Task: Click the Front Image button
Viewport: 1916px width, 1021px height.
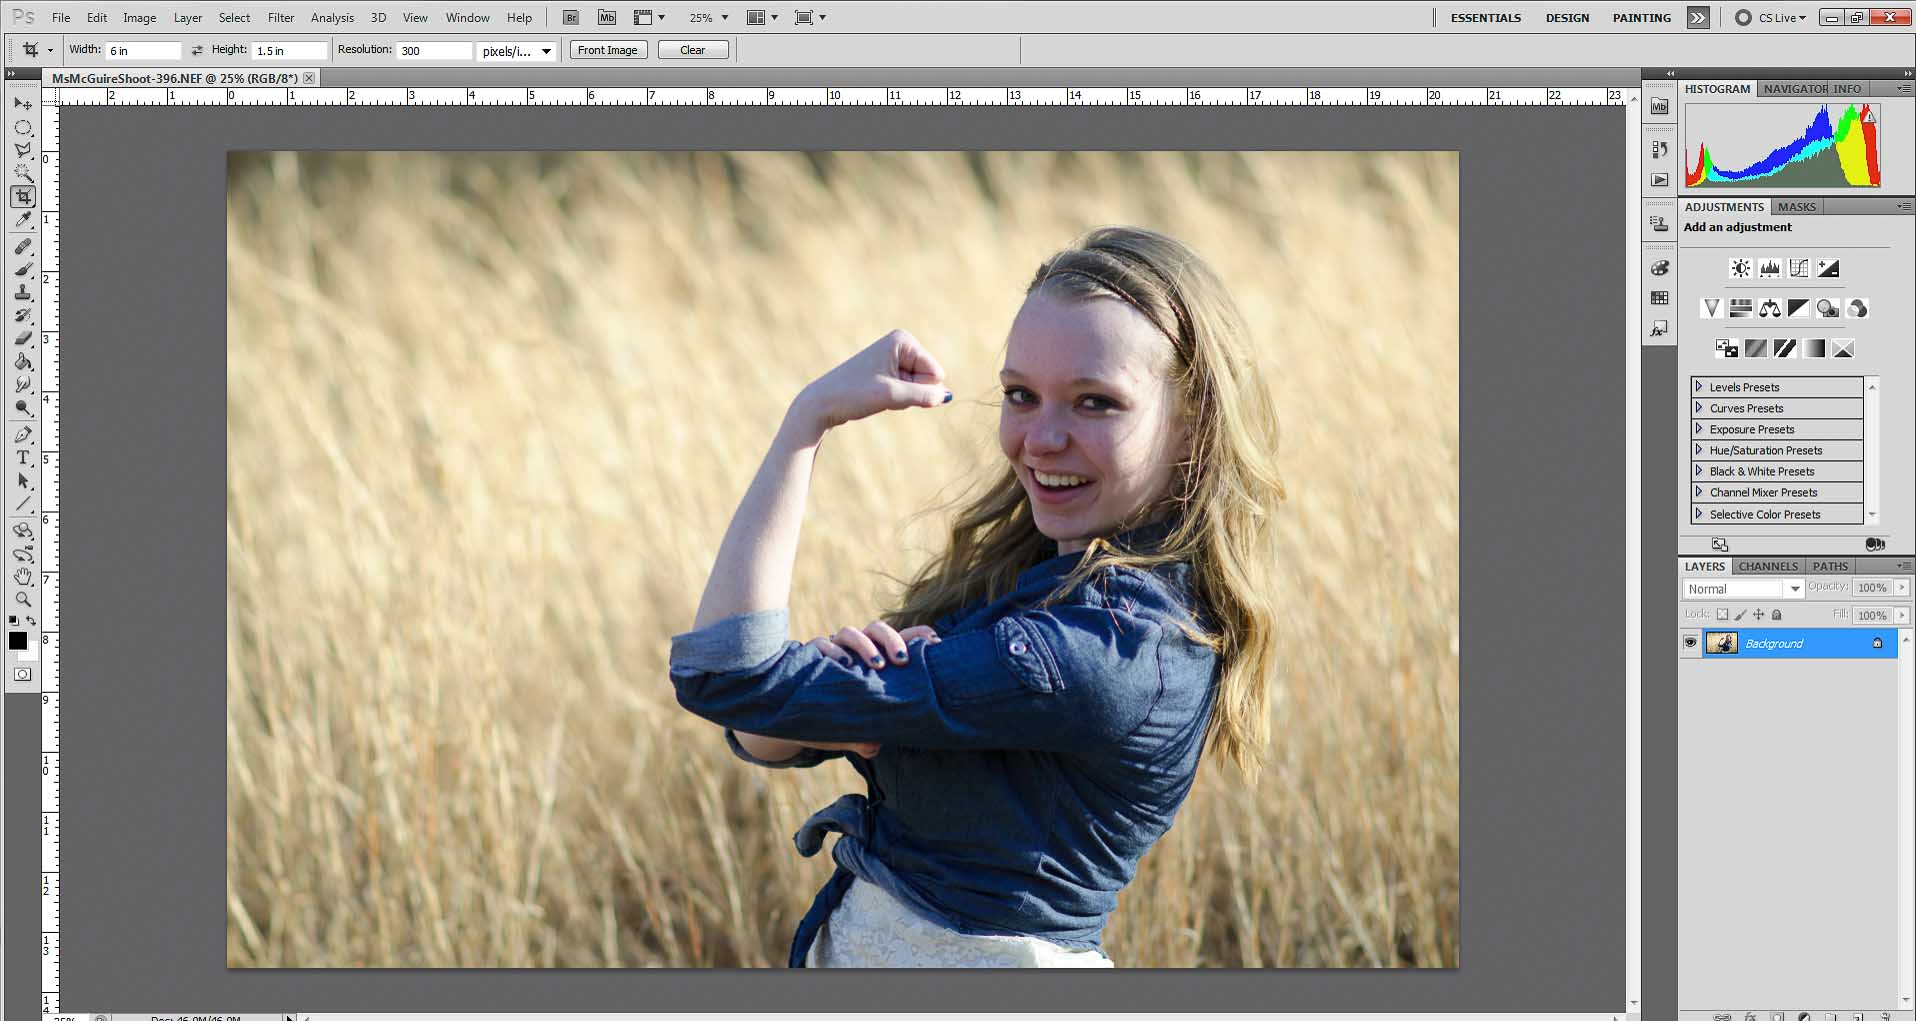Action: click(608, 50)
